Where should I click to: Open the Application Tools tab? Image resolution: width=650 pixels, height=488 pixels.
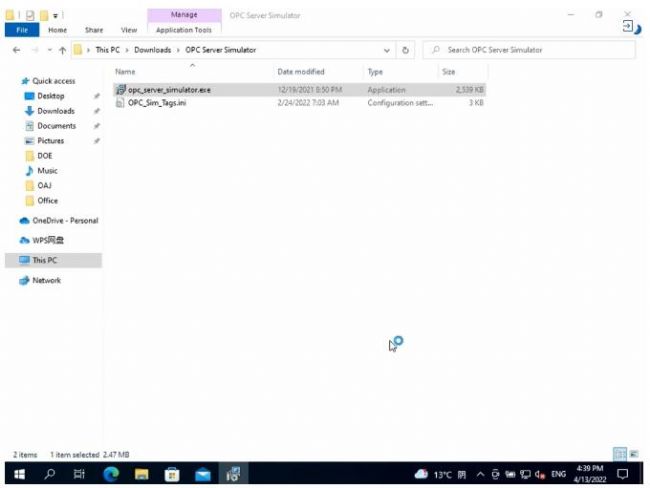[184, 30]
